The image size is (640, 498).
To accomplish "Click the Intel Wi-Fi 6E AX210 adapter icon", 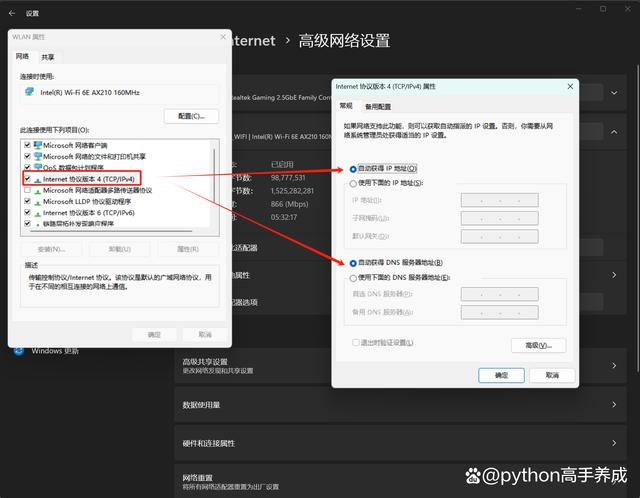I will coord(29,91).
